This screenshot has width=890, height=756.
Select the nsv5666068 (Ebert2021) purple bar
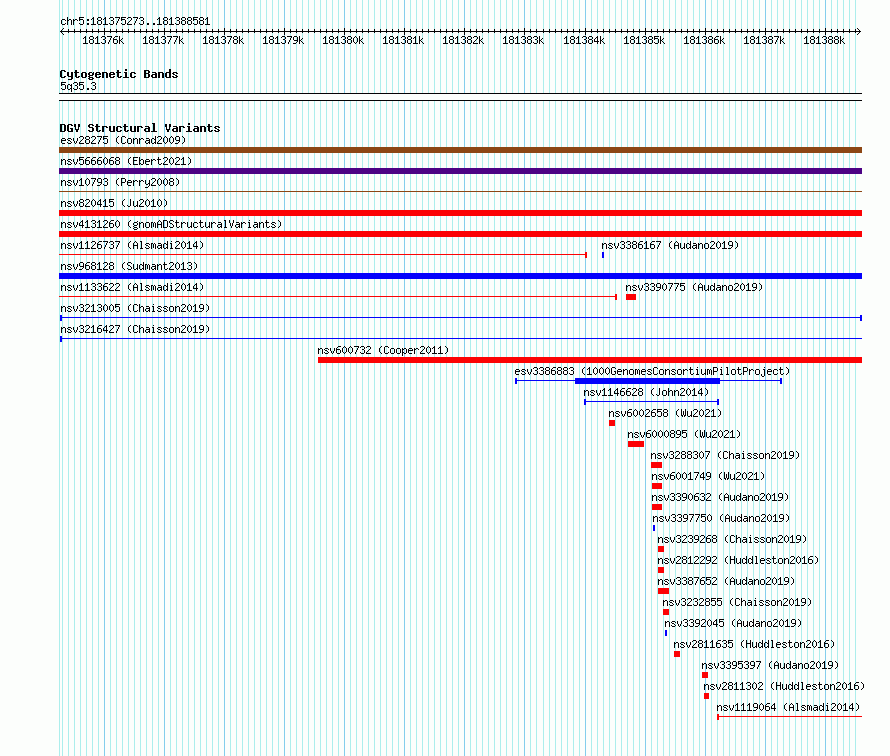pos(460,171)
